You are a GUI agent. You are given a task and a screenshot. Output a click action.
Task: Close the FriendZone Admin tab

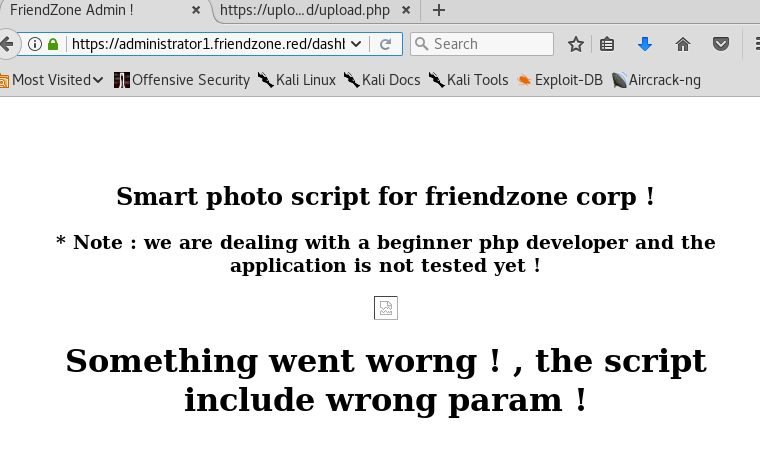[196, 10]
